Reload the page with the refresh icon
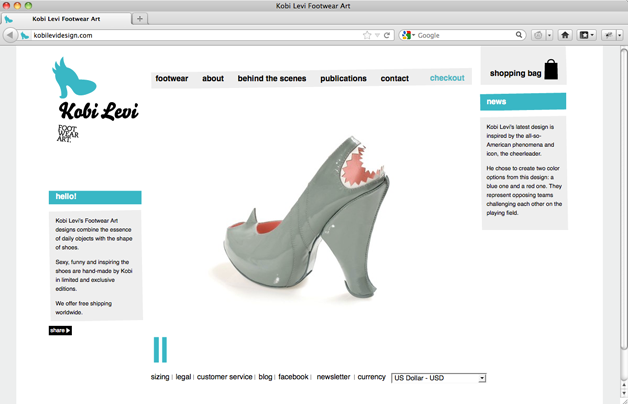Screen dimensions: 628x404 coord(387,35)
